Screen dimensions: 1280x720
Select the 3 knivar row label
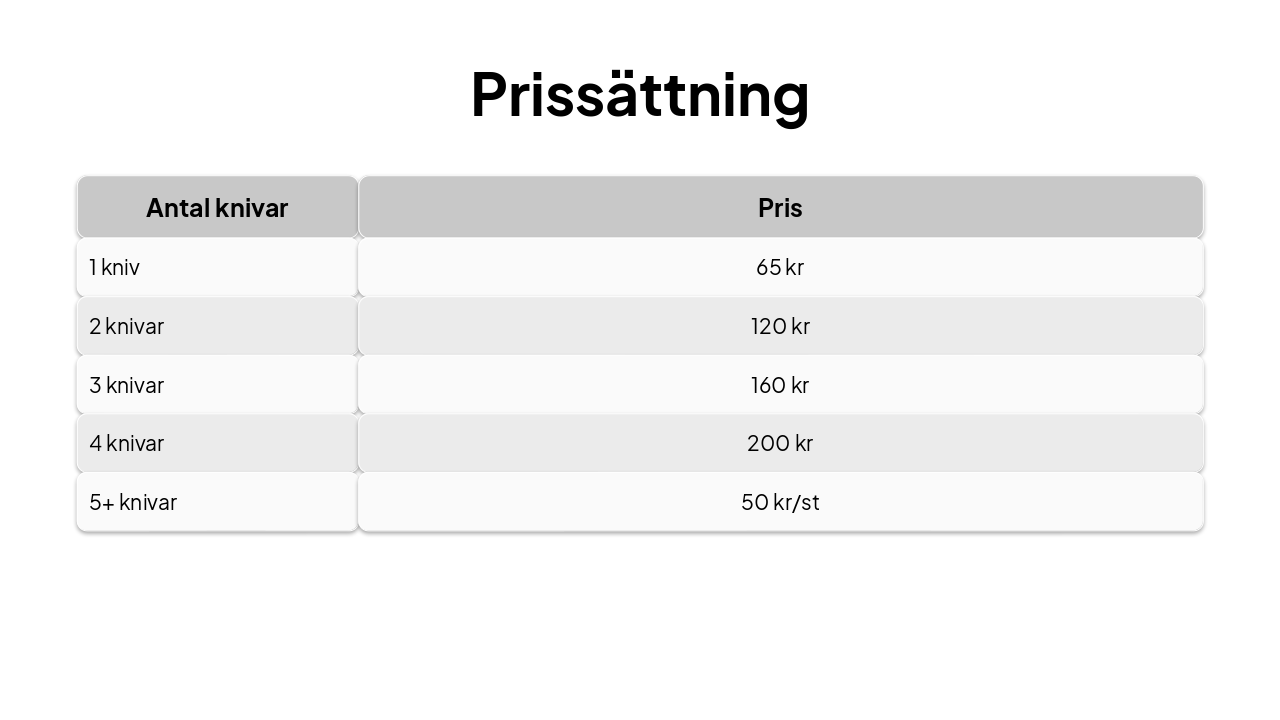click(x=126, y=385)
